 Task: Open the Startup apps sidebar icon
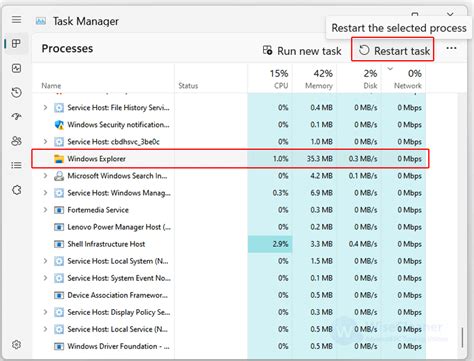pos(16,116)
